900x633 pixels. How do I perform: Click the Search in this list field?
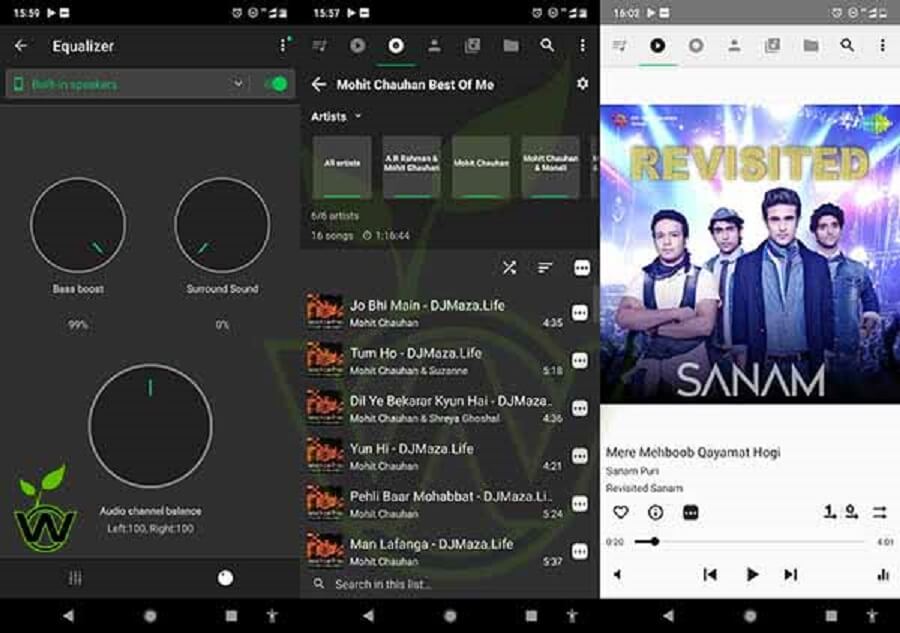coord(451,584)
